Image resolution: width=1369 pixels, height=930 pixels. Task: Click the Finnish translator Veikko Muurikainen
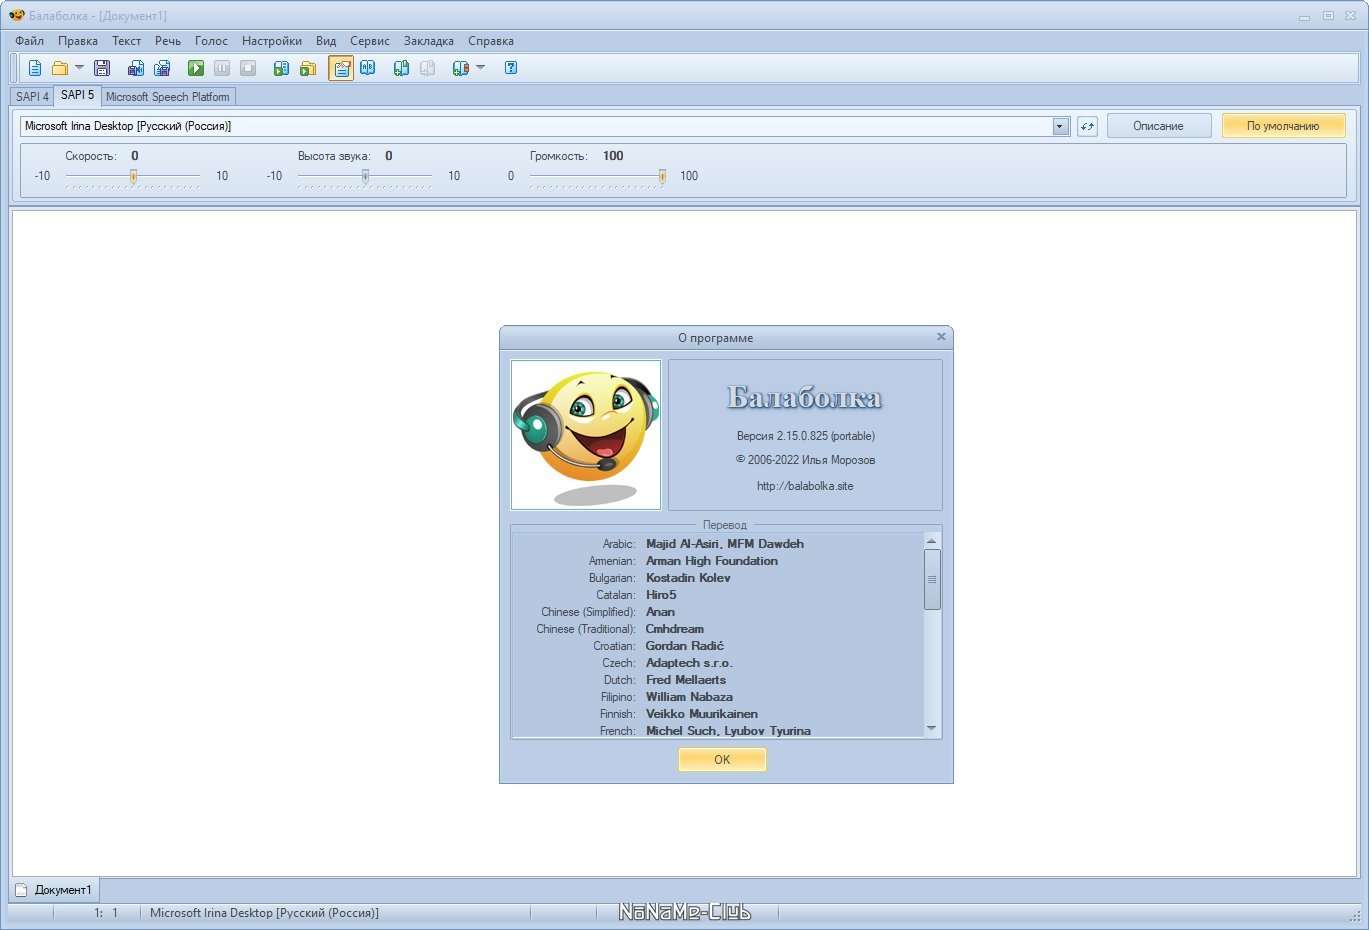point(702,714)
